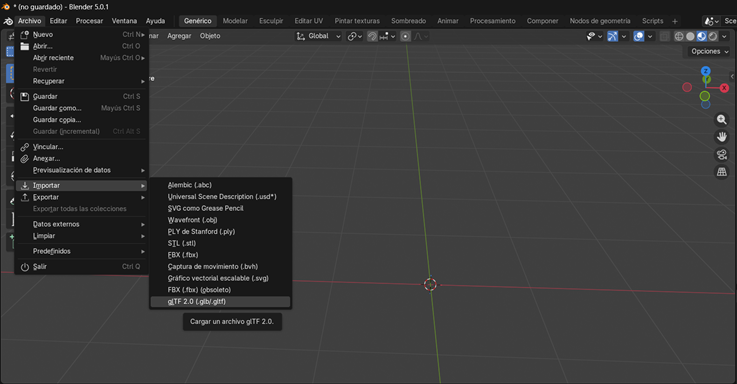Screen dimensions: 737x384
Task: Open the Editar menu
Action: coord(58,21)
